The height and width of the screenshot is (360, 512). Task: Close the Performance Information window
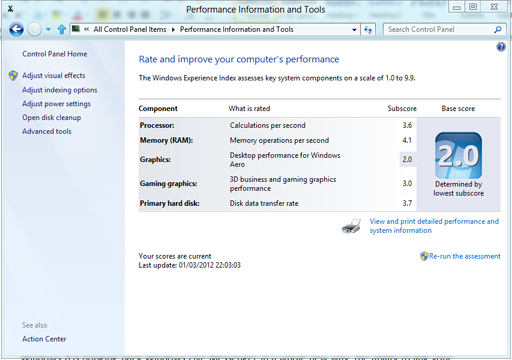(x=494, y=7)
